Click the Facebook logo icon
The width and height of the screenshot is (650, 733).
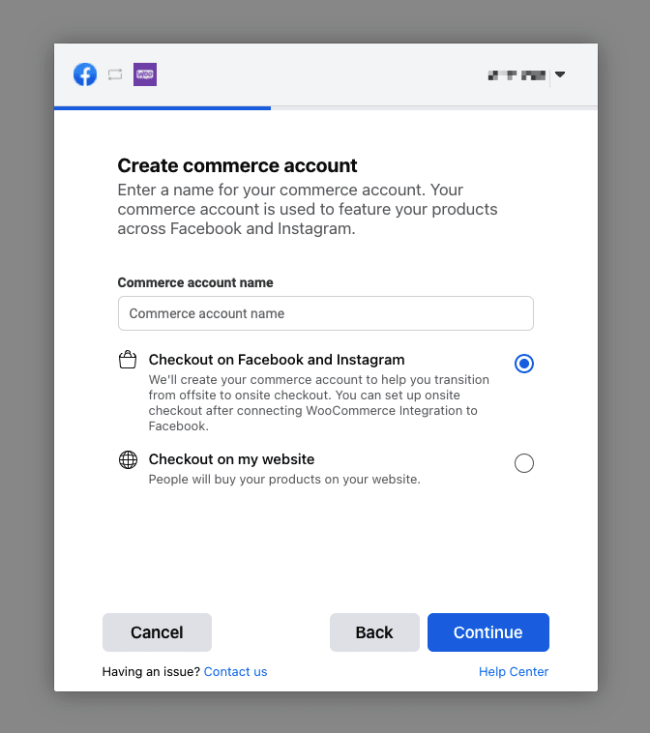click(x=85, y=74)
